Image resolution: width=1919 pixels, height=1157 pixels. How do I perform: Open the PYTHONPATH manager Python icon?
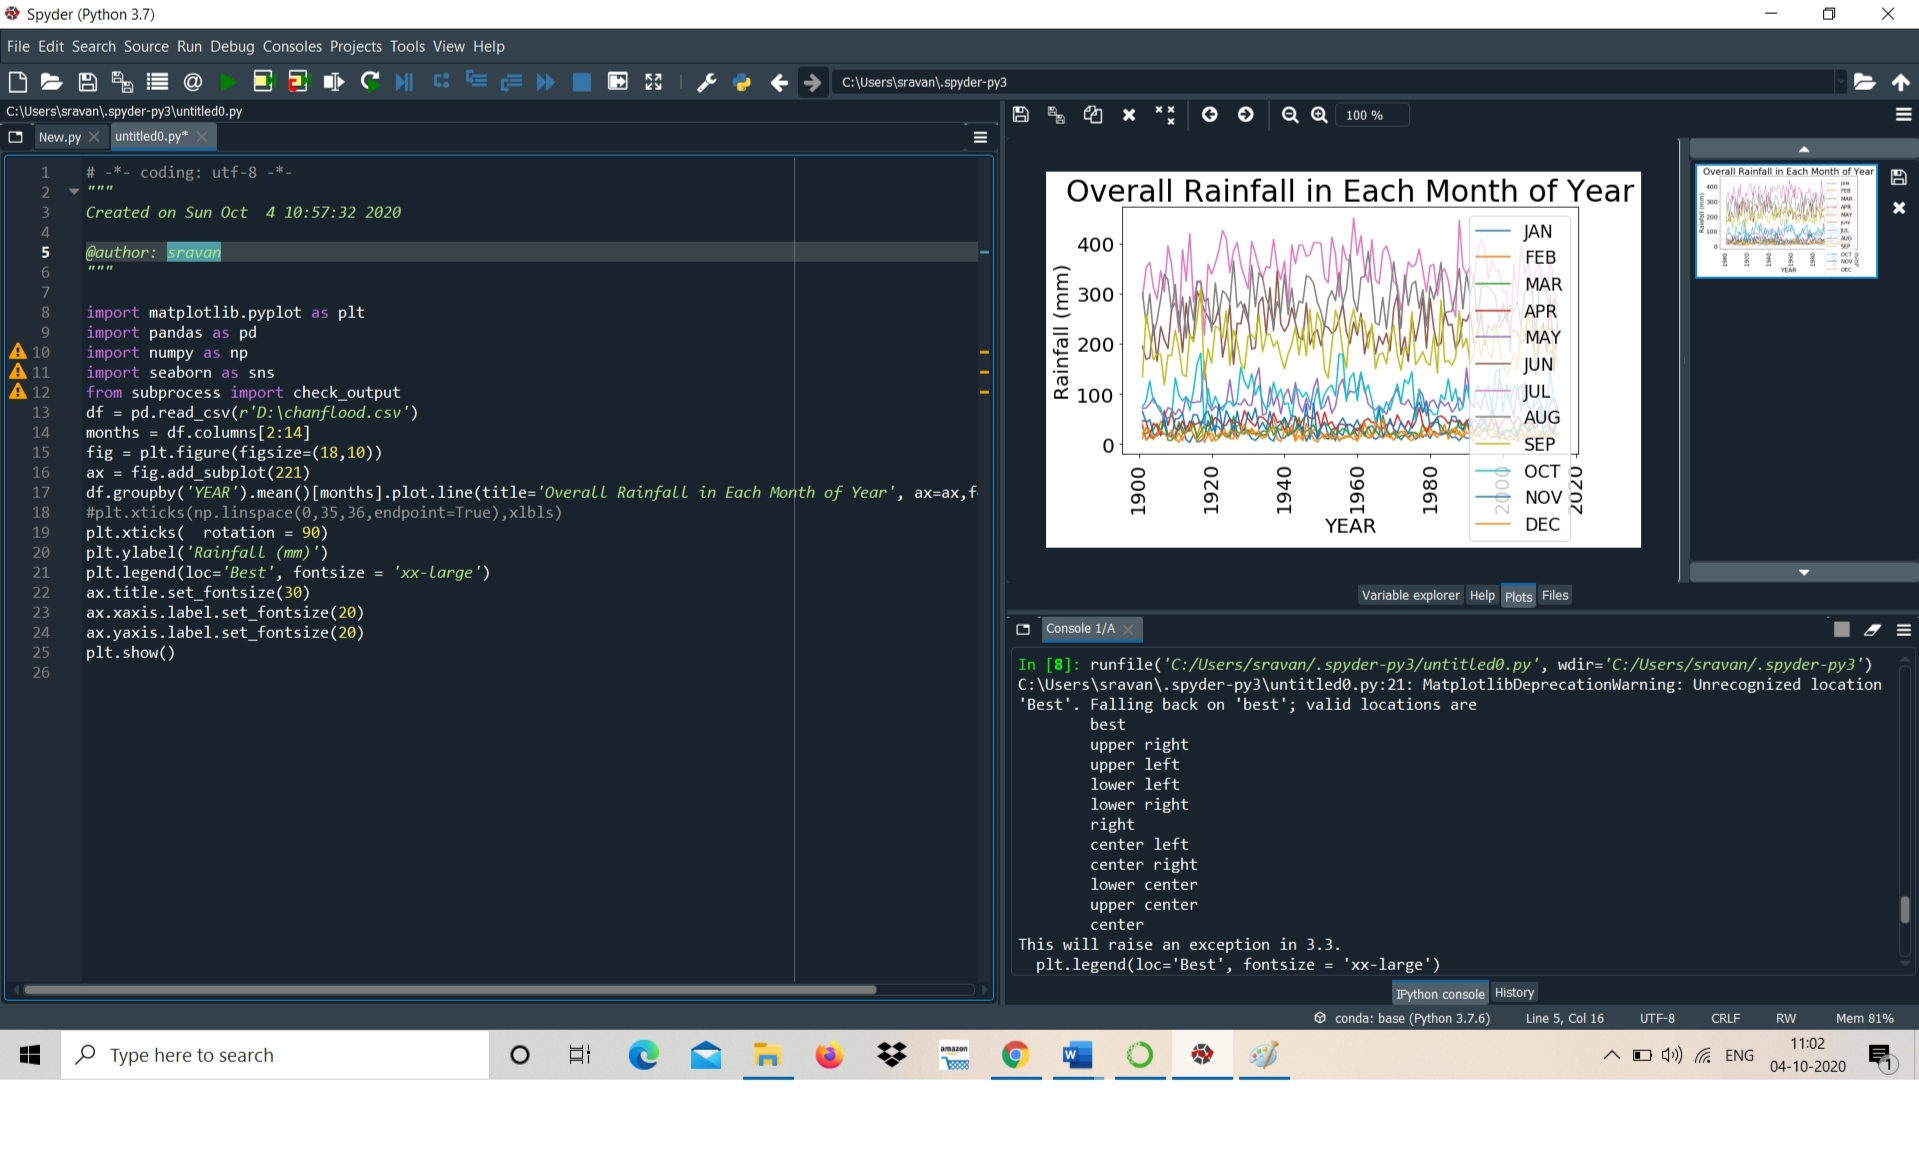(x=742, y=82)
